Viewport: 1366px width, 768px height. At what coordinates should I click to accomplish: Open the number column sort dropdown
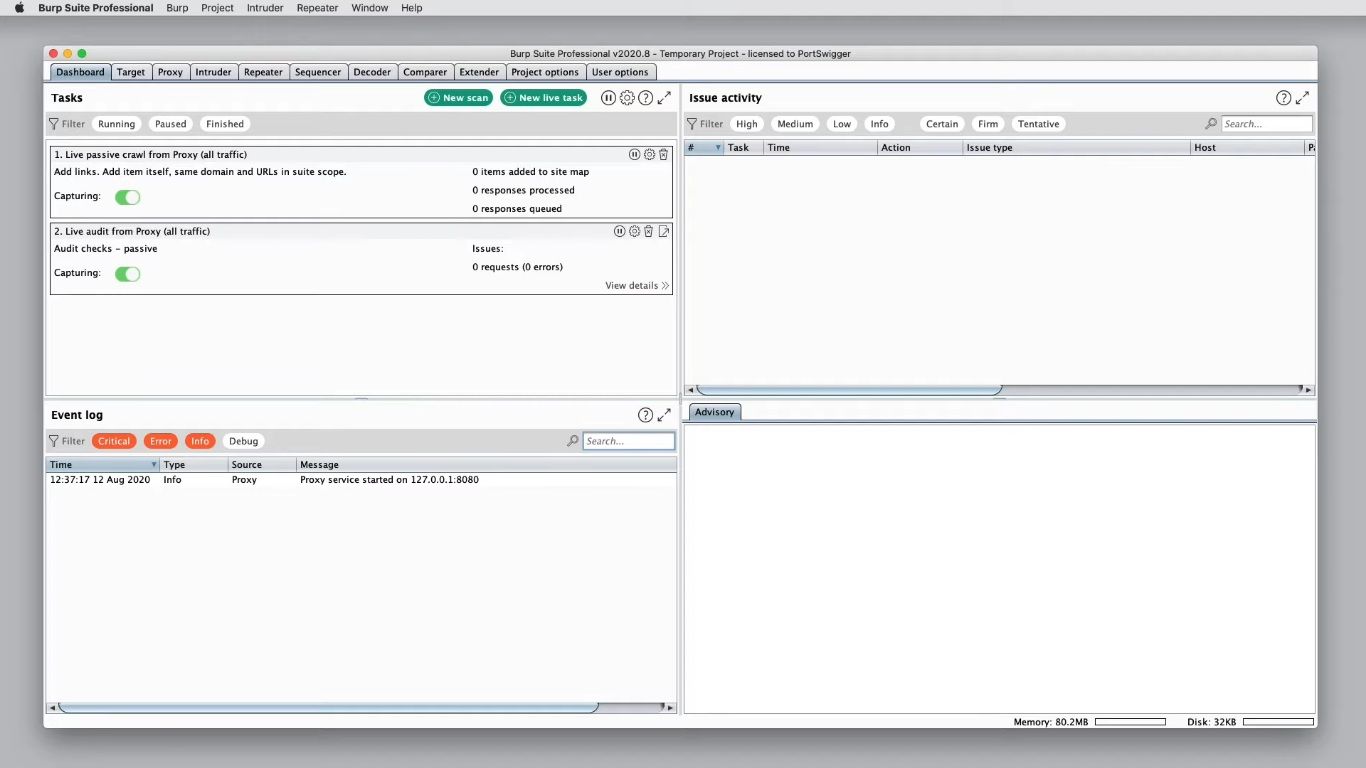[x=717, y=147]
